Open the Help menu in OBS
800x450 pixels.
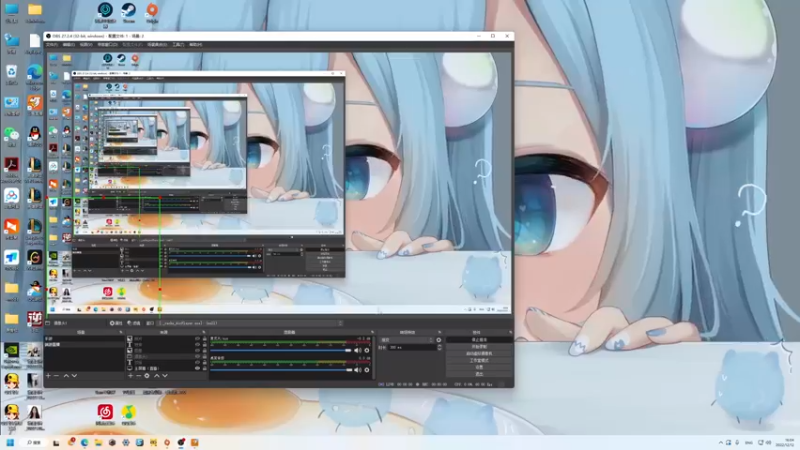tap(195, 44)
